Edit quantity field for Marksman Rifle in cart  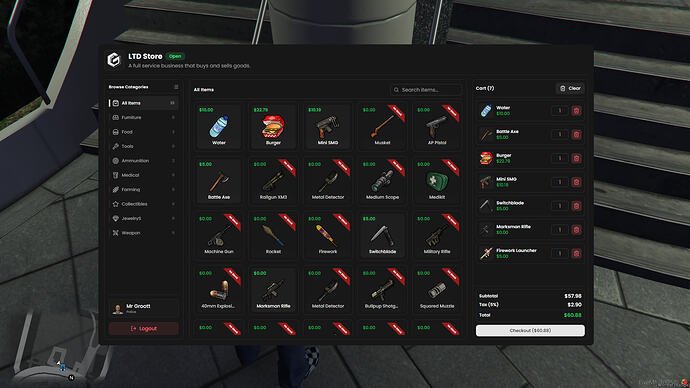tap(559, 230)
